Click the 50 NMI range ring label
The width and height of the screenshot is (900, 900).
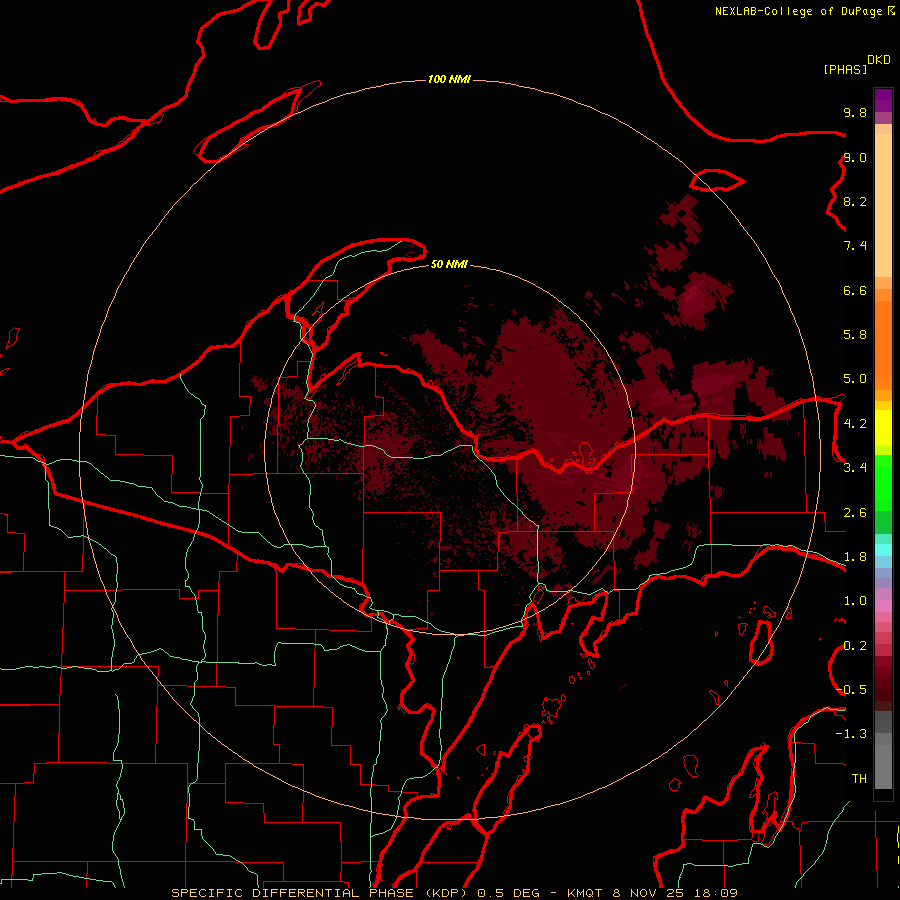pos(449,264)
